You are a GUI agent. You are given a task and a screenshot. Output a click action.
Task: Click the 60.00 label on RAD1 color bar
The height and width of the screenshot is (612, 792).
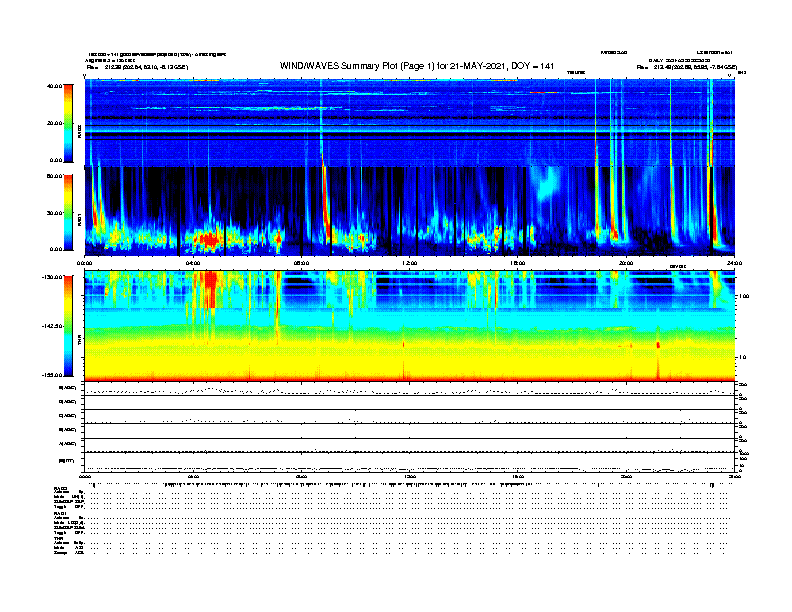[x=54, y=176]
